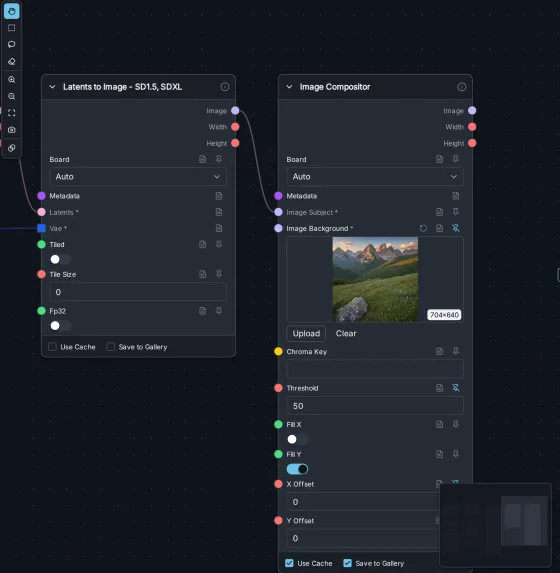Click Height output handle of Image Compositor
Viewport: 560px width, 573px height.
(x=472, y=143)
